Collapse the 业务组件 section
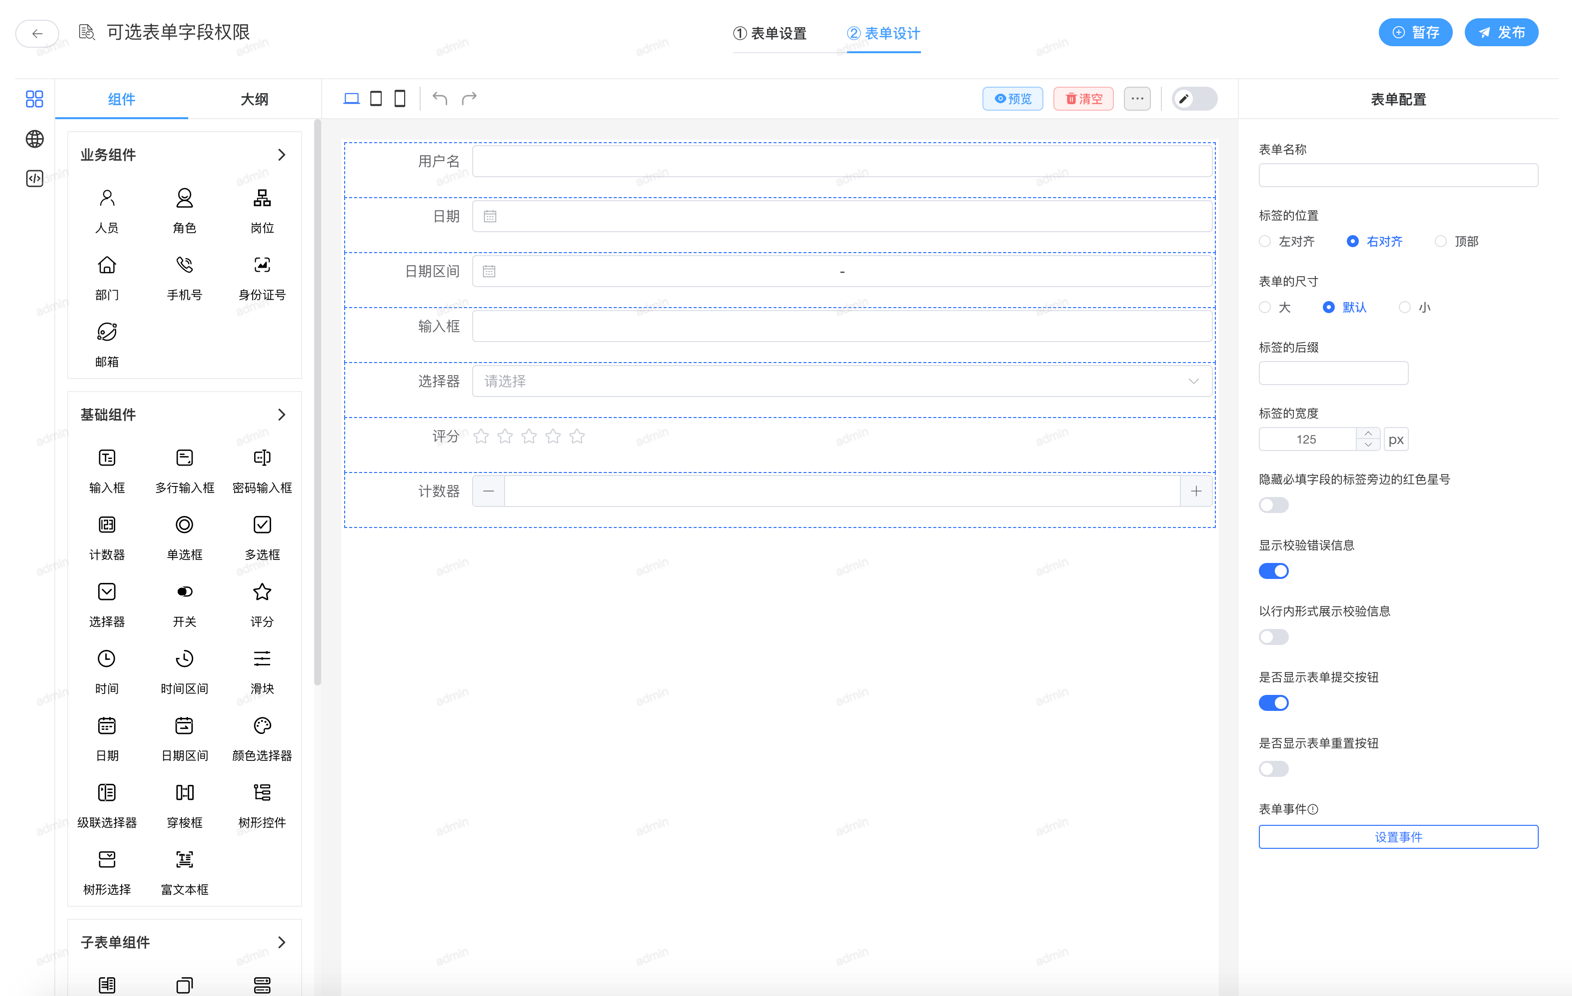This screenshot has height=996, width=1572. (281, 155)
